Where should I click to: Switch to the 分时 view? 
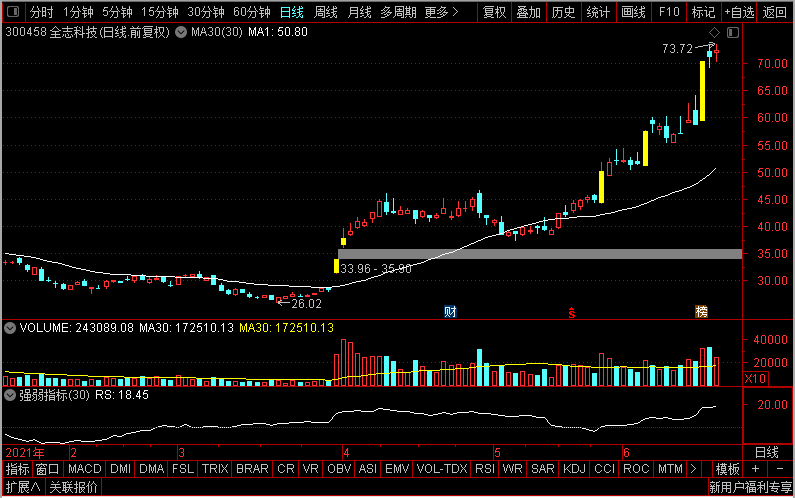coord(41,12)
